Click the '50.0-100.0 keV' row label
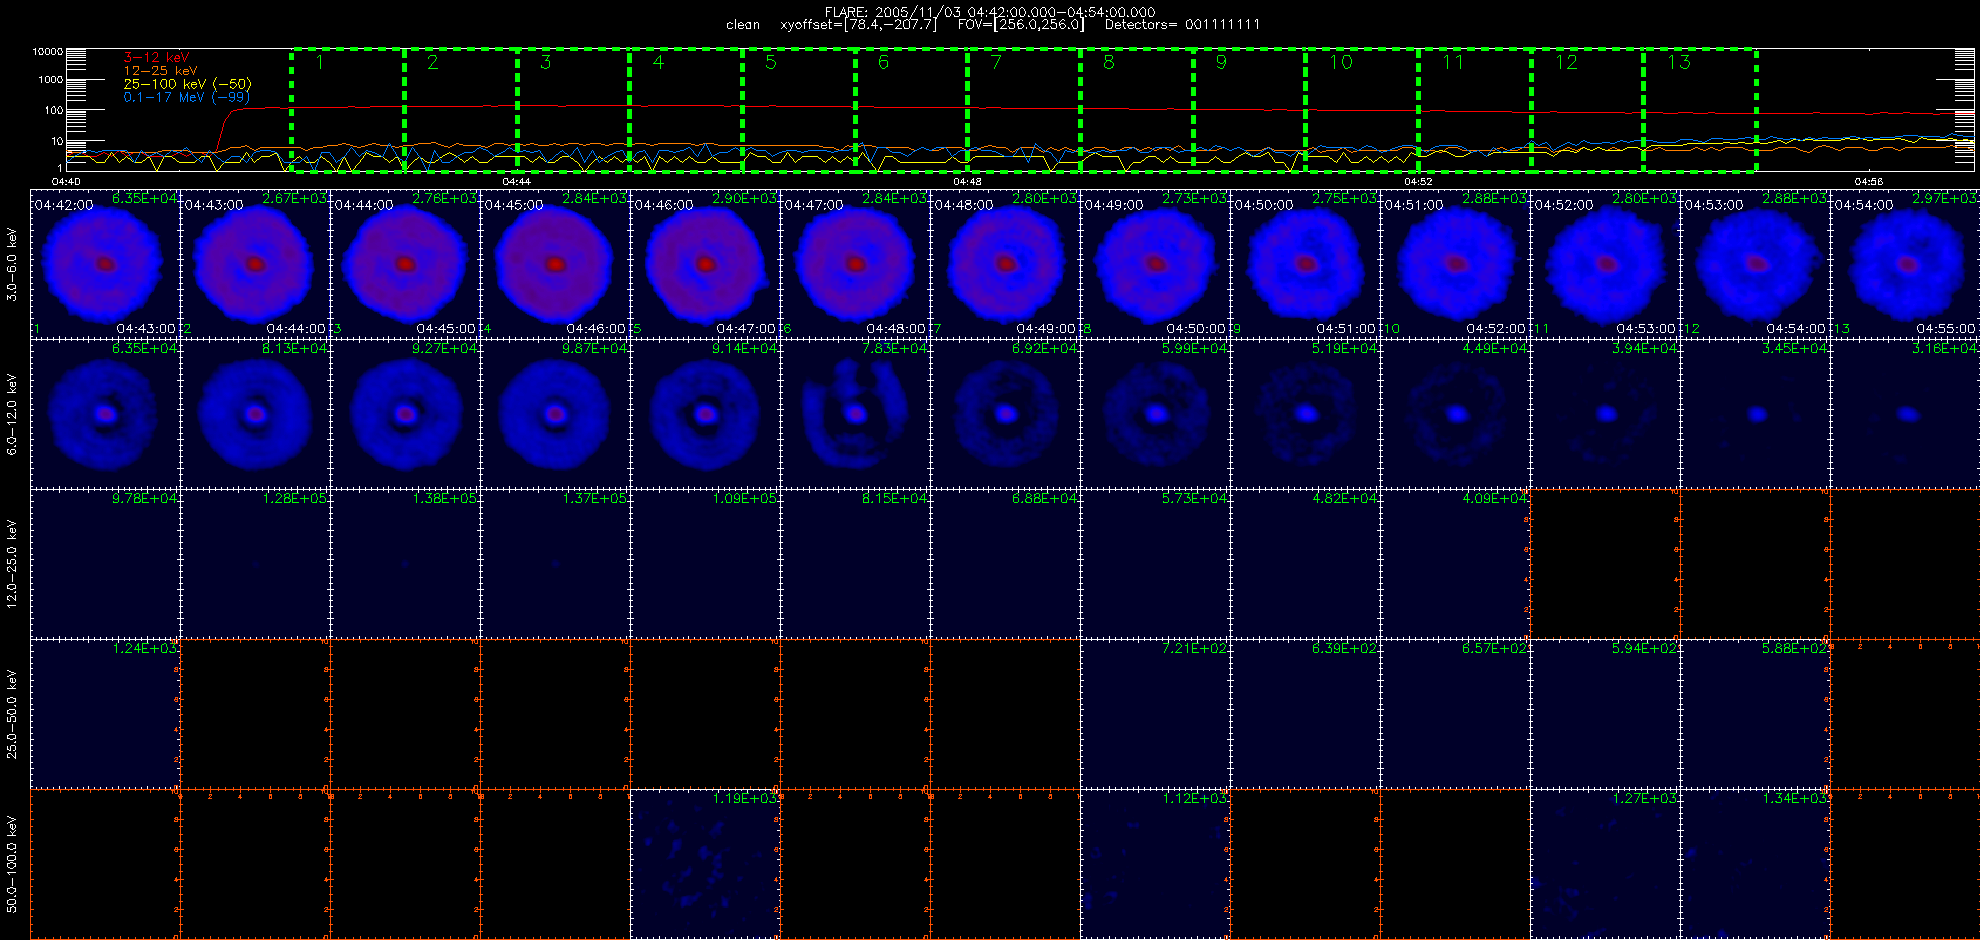Image resolution: width=1980 pixels, height=940 pixels. click(x=12, y=864)
